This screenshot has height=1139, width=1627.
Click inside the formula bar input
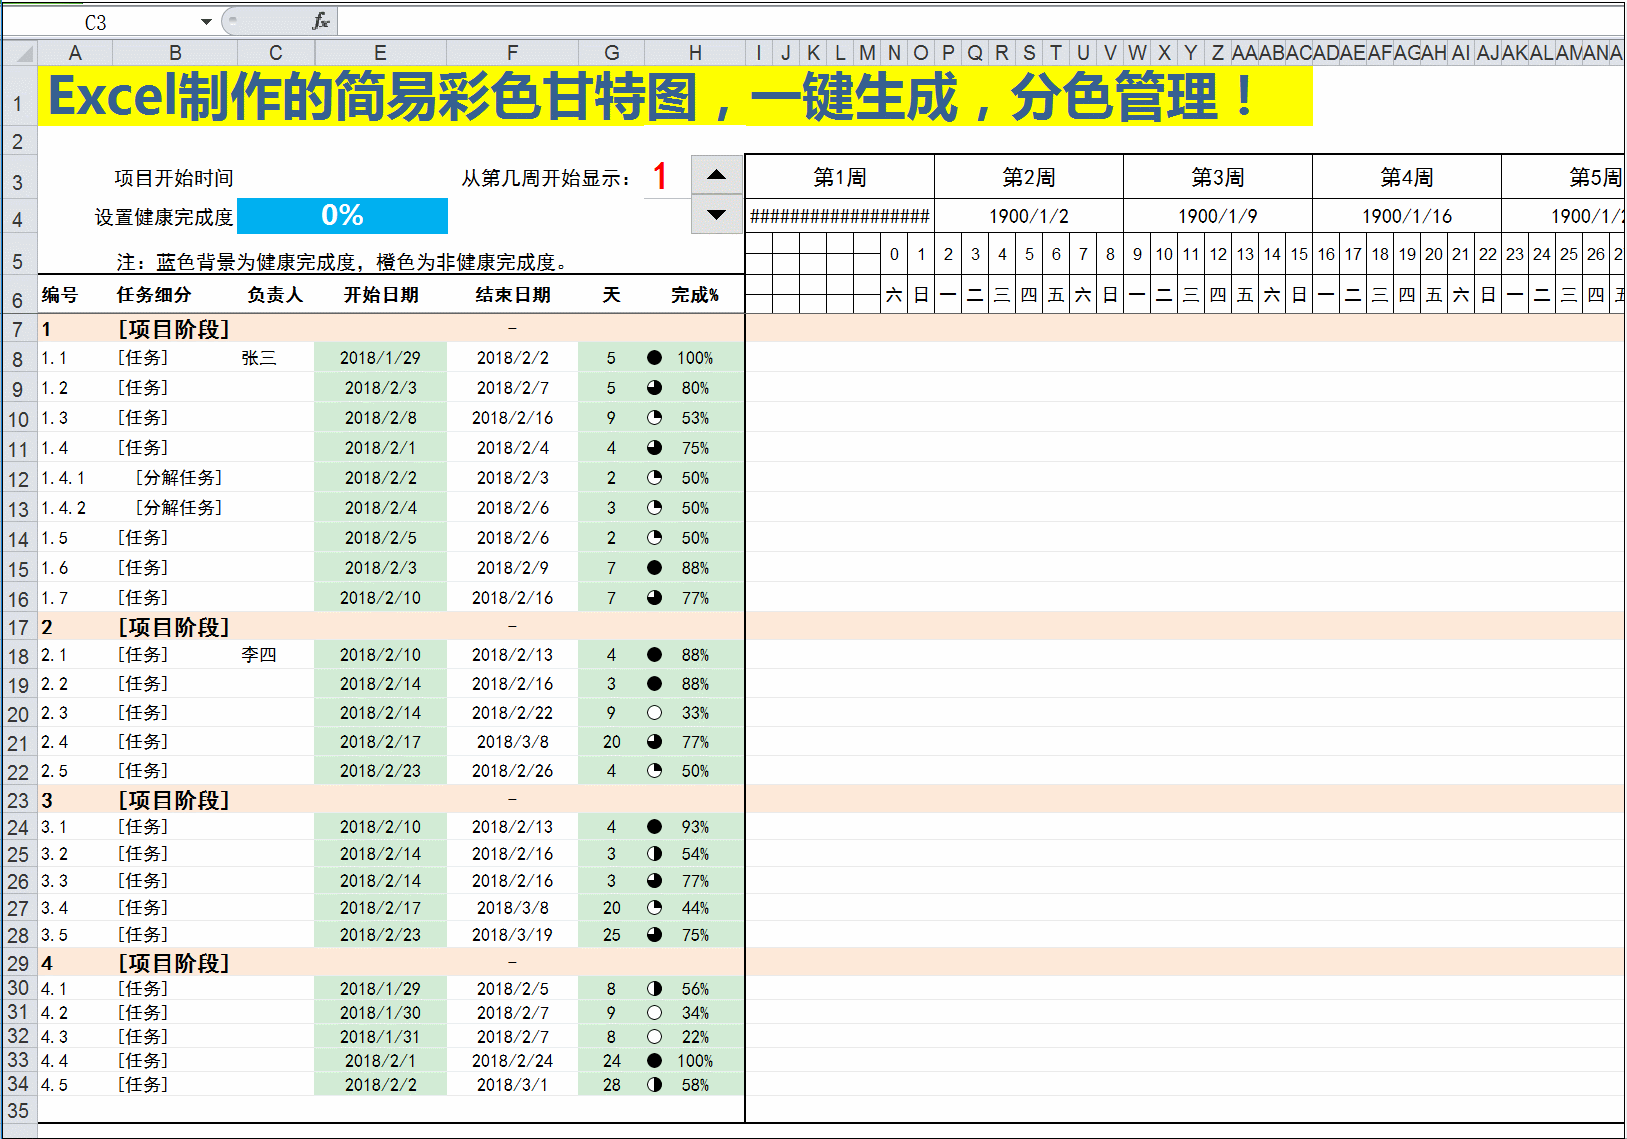(x=980, y=21)
